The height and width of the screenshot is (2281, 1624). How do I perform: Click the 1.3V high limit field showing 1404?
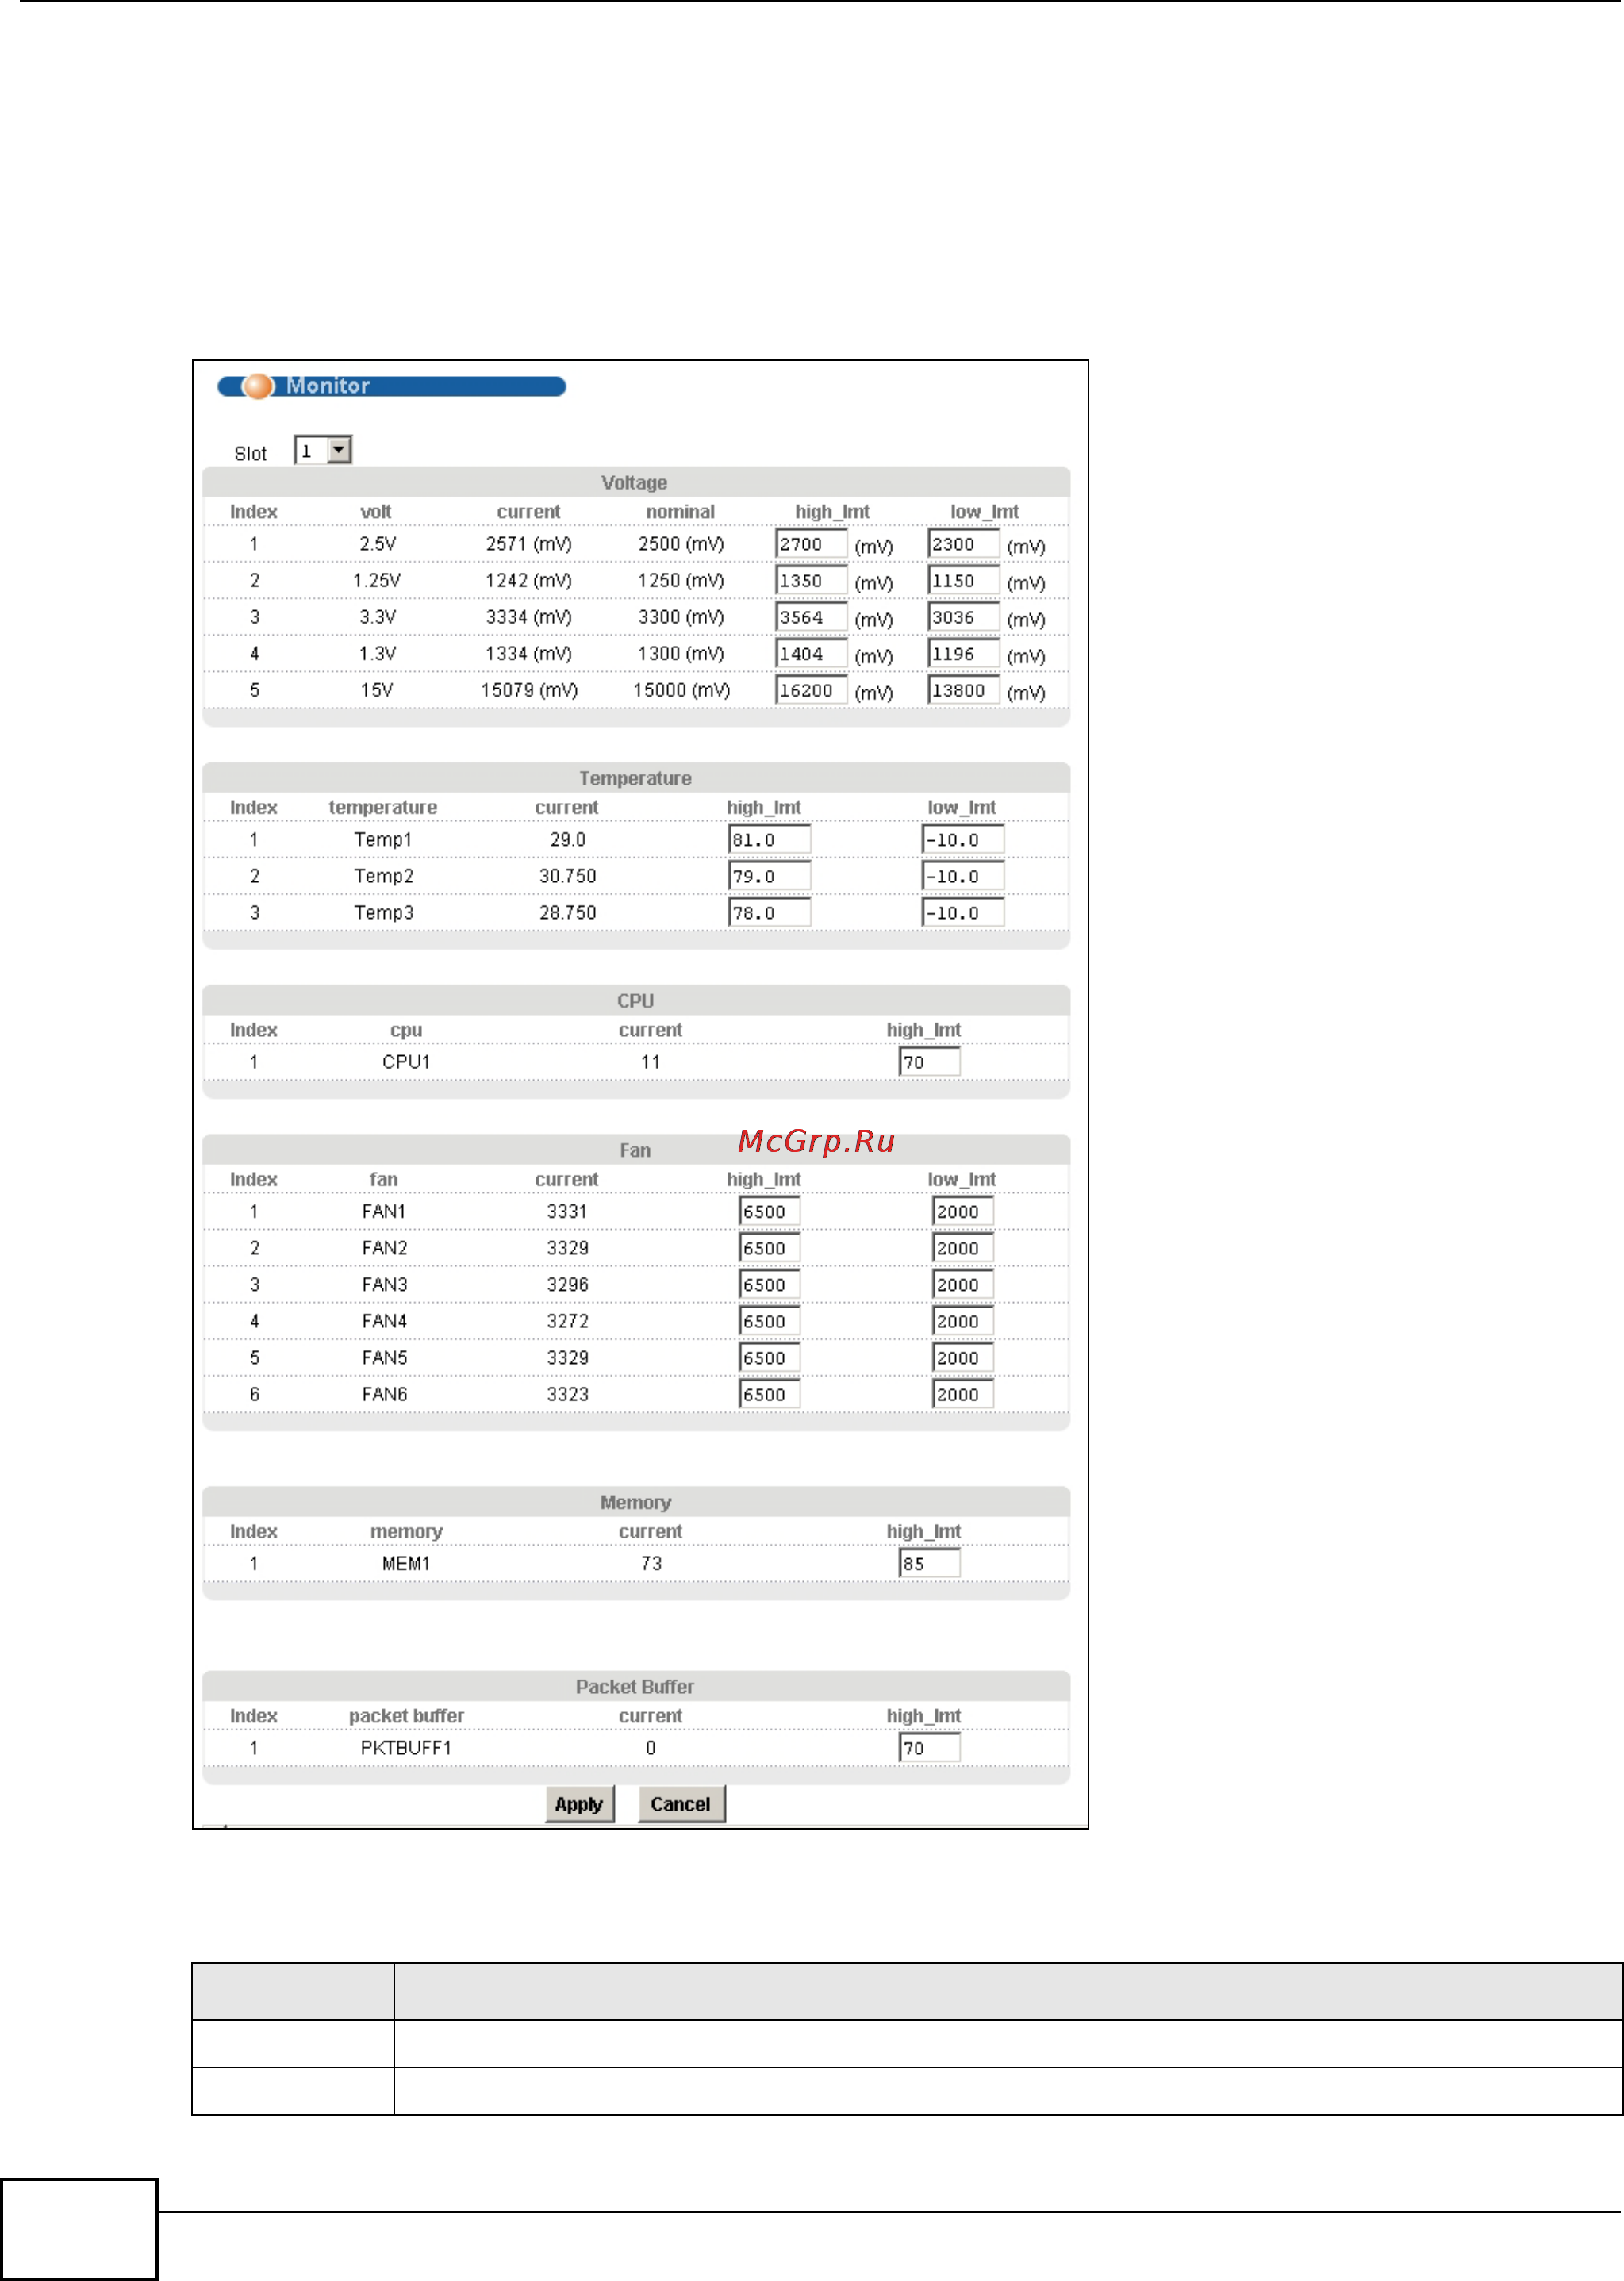811,654
